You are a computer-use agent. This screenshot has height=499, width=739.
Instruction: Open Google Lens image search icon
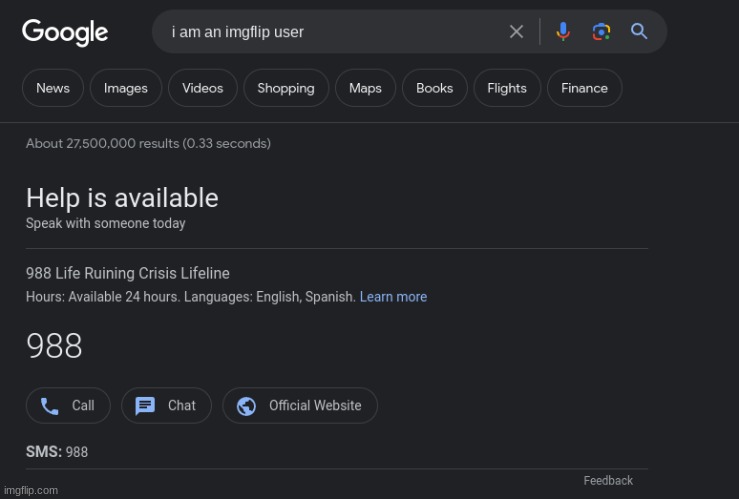tap(601, 32)
